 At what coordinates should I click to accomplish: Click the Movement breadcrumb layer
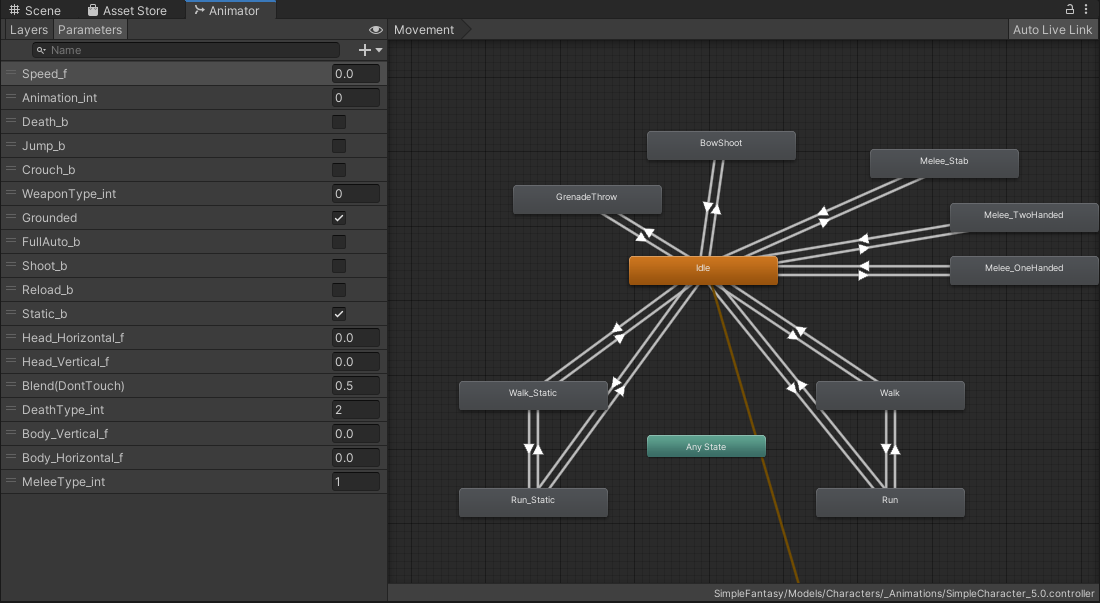coord(424,30)
